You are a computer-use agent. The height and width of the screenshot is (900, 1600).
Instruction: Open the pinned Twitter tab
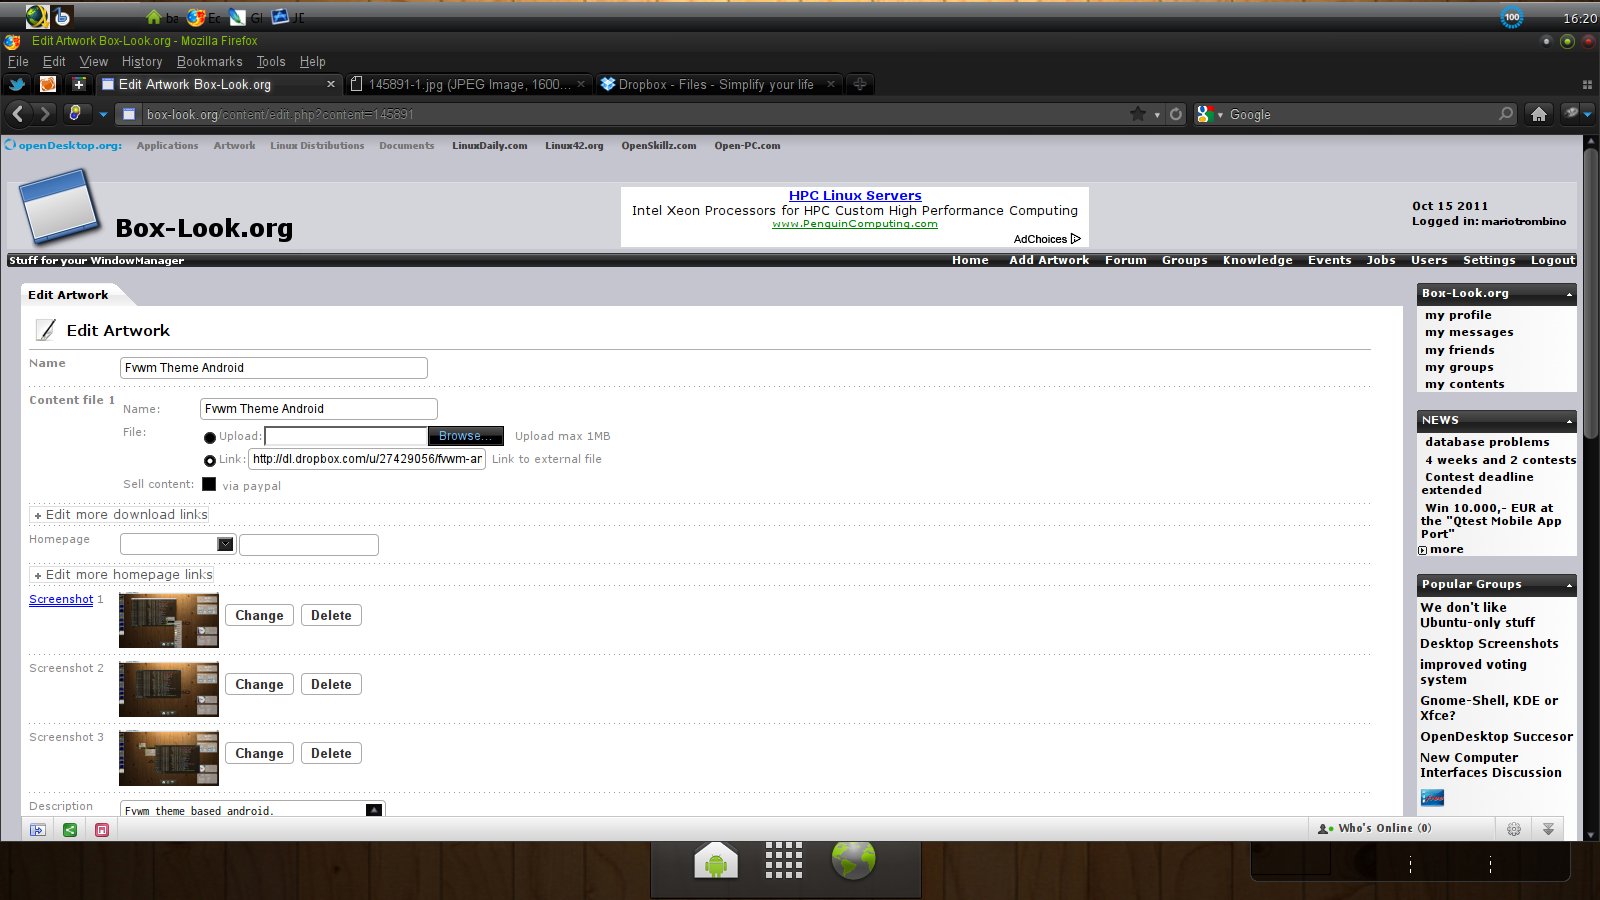(x=17, y=84)
